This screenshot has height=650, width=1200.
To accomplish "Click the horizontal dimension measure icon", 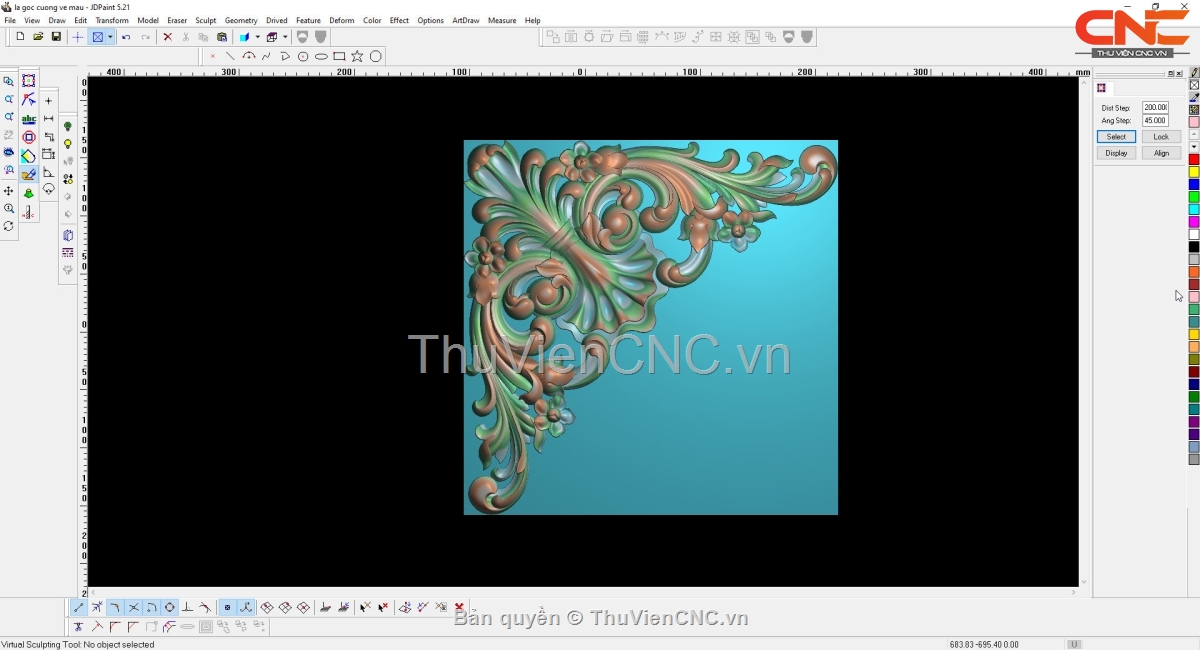I will tap(48, 119).
